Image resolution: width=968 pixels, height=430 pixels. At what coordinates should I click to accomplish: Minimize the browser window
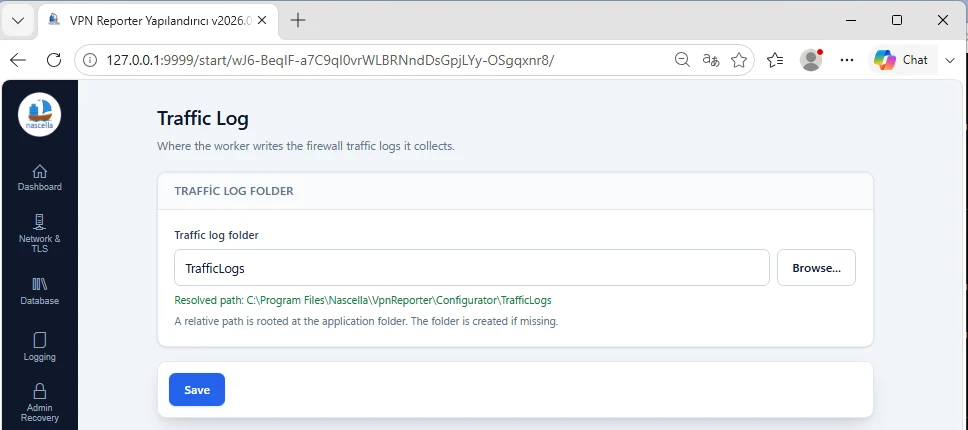852,20
